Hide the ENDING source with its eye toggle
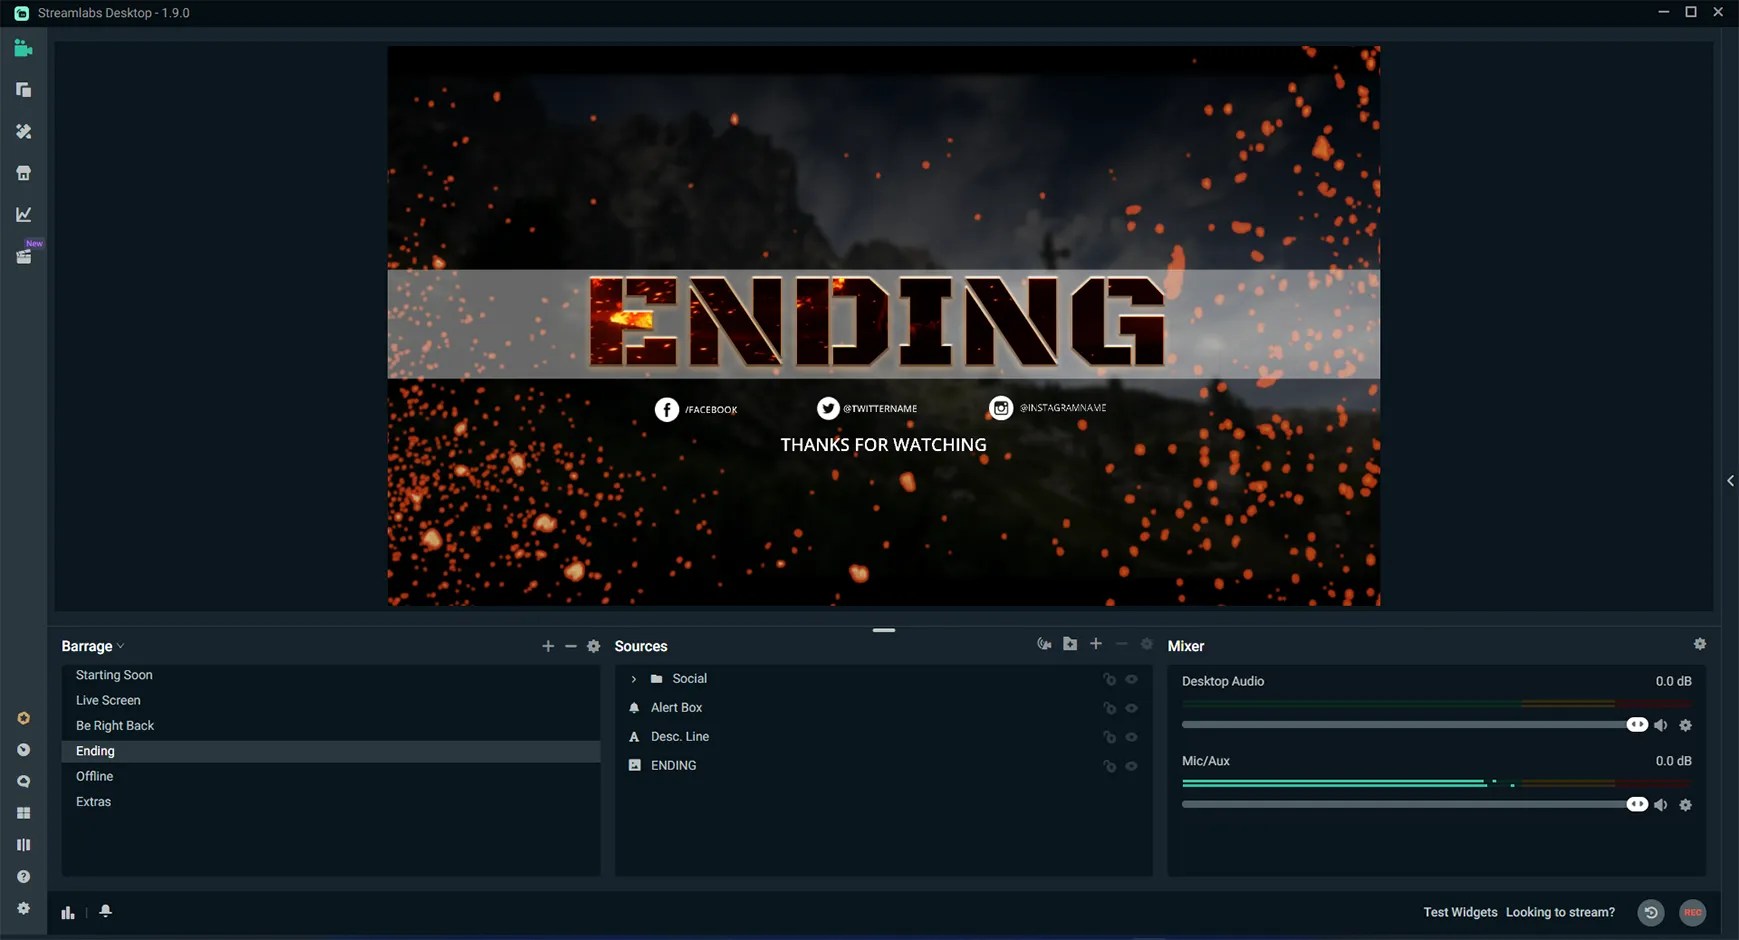 pos(1133,765)
